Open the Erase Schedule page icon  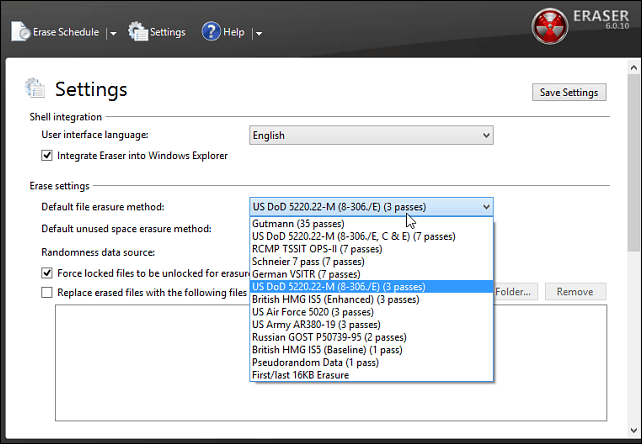20,32
